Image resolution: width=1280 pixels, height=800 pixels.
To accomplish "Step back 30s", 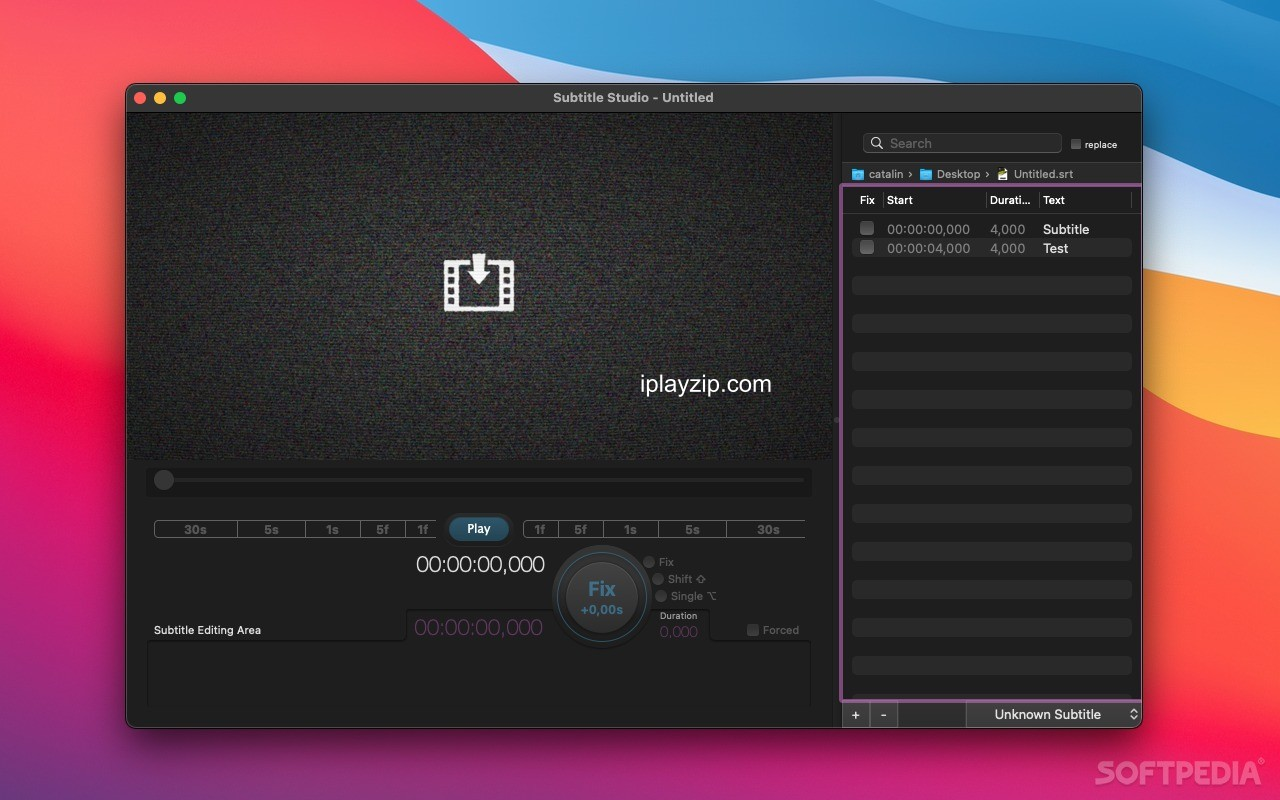I will (196, 530).
